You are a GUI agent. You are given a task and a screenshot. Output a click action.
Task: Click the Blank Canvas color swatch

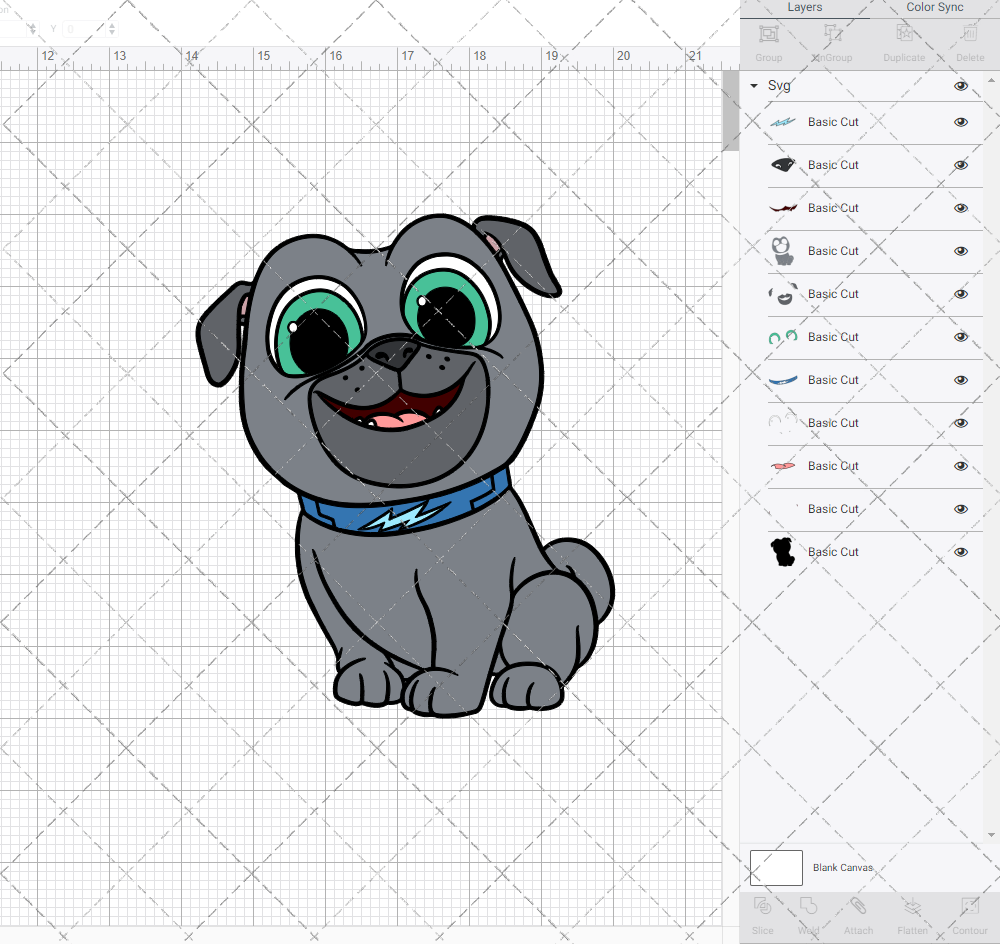pyautogui.click(x=776, y=867)
